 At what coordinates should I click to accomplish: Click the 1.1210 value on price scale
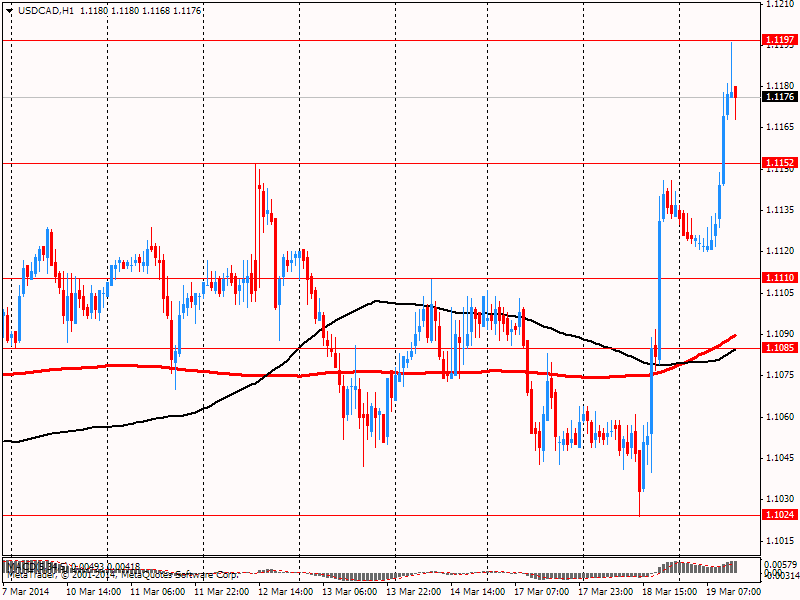click(x=779, y=4)
